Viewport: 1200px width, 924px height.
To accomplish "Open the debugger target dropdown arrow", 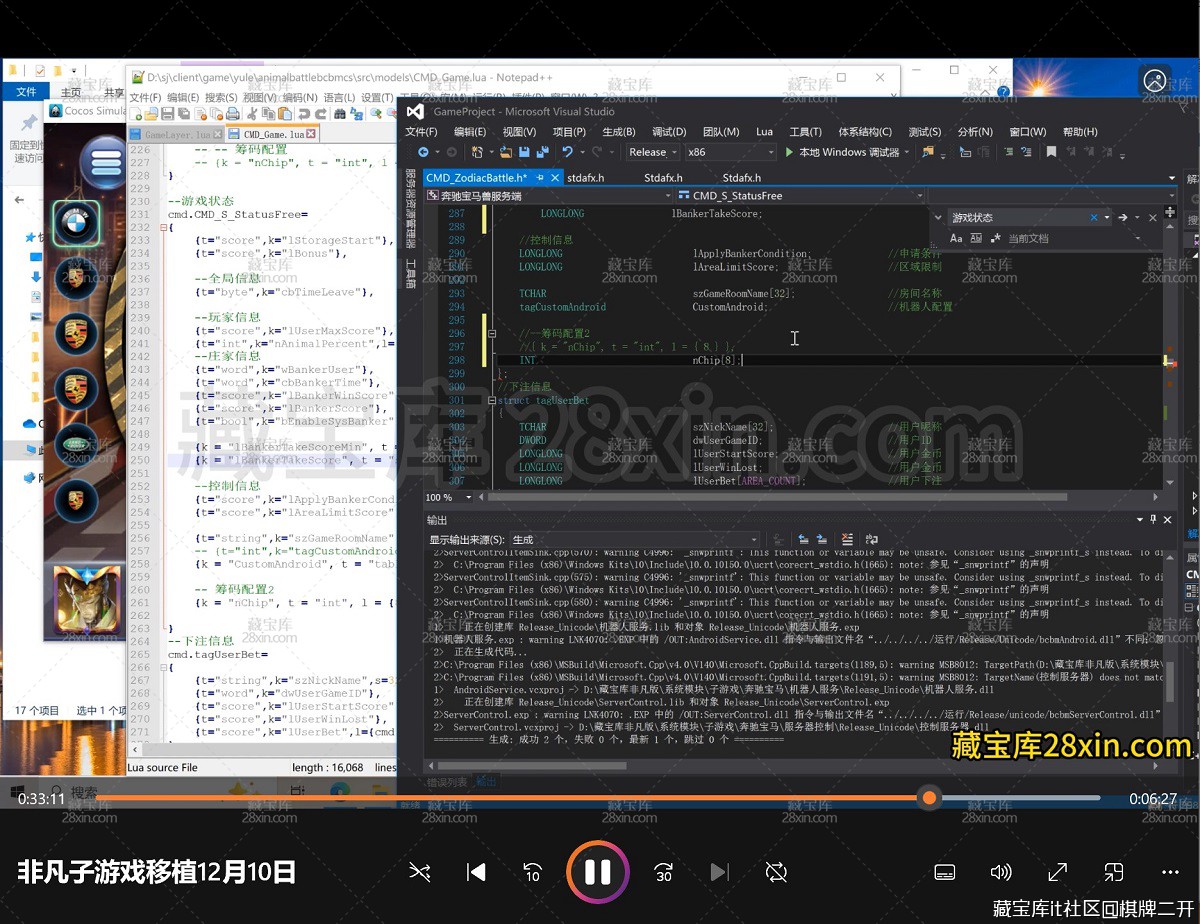I will point(906,152).
